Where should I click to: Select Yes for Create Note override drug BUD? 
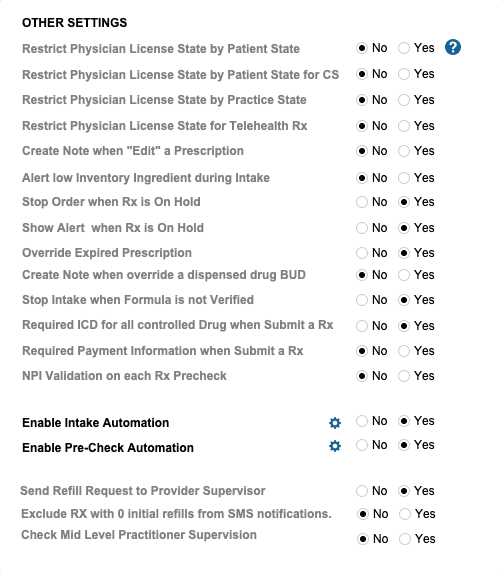404,275
